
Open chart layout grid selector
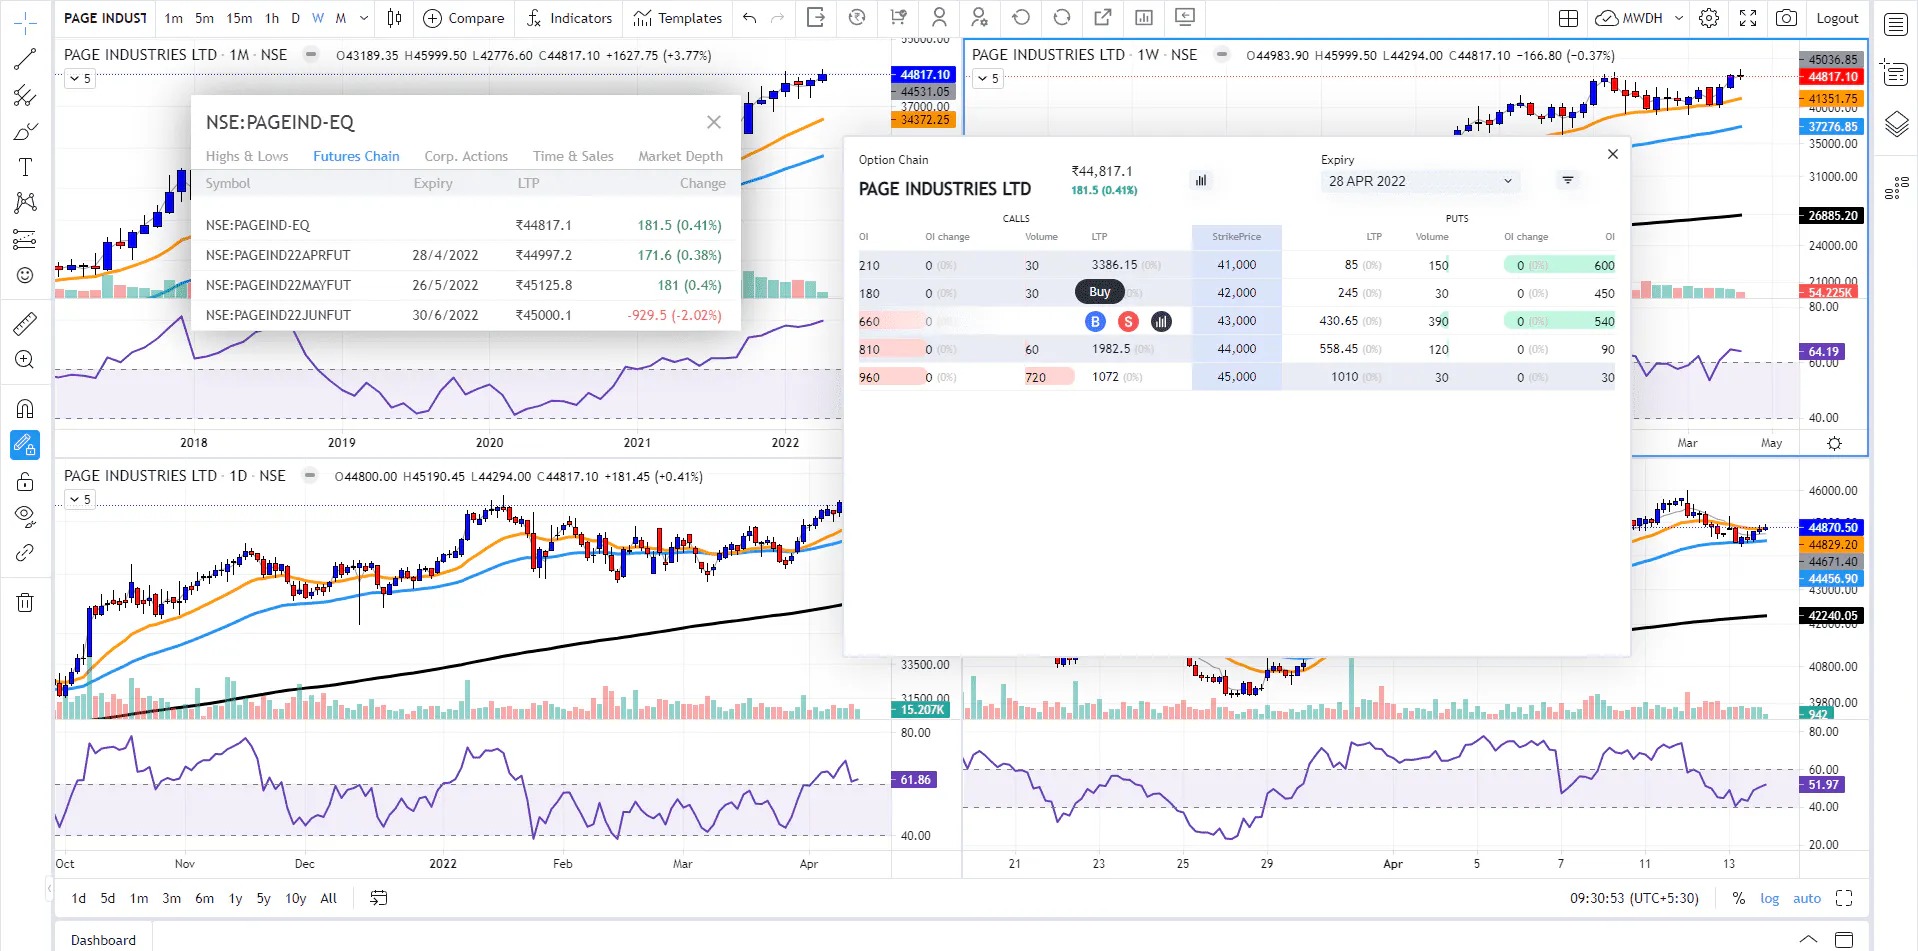pos(1568,18)
